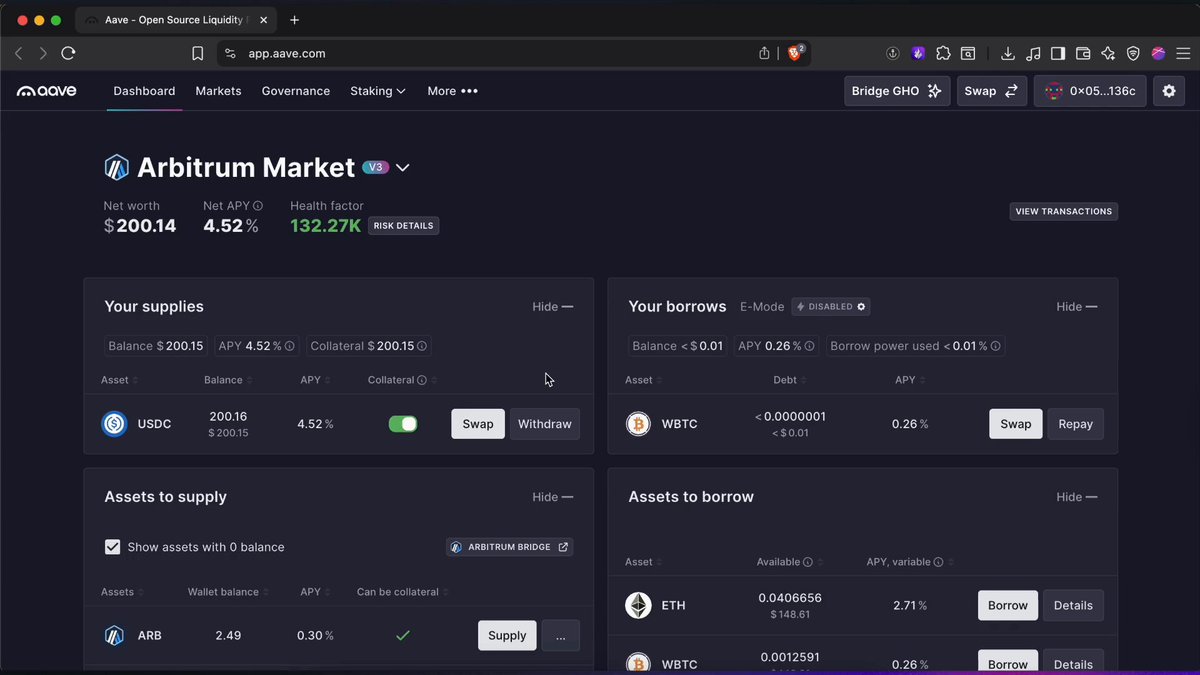The width and height of the screenshot is (1200, 675).
Task: Collapse Assets to borrow with Hide
Action: 1077,497
